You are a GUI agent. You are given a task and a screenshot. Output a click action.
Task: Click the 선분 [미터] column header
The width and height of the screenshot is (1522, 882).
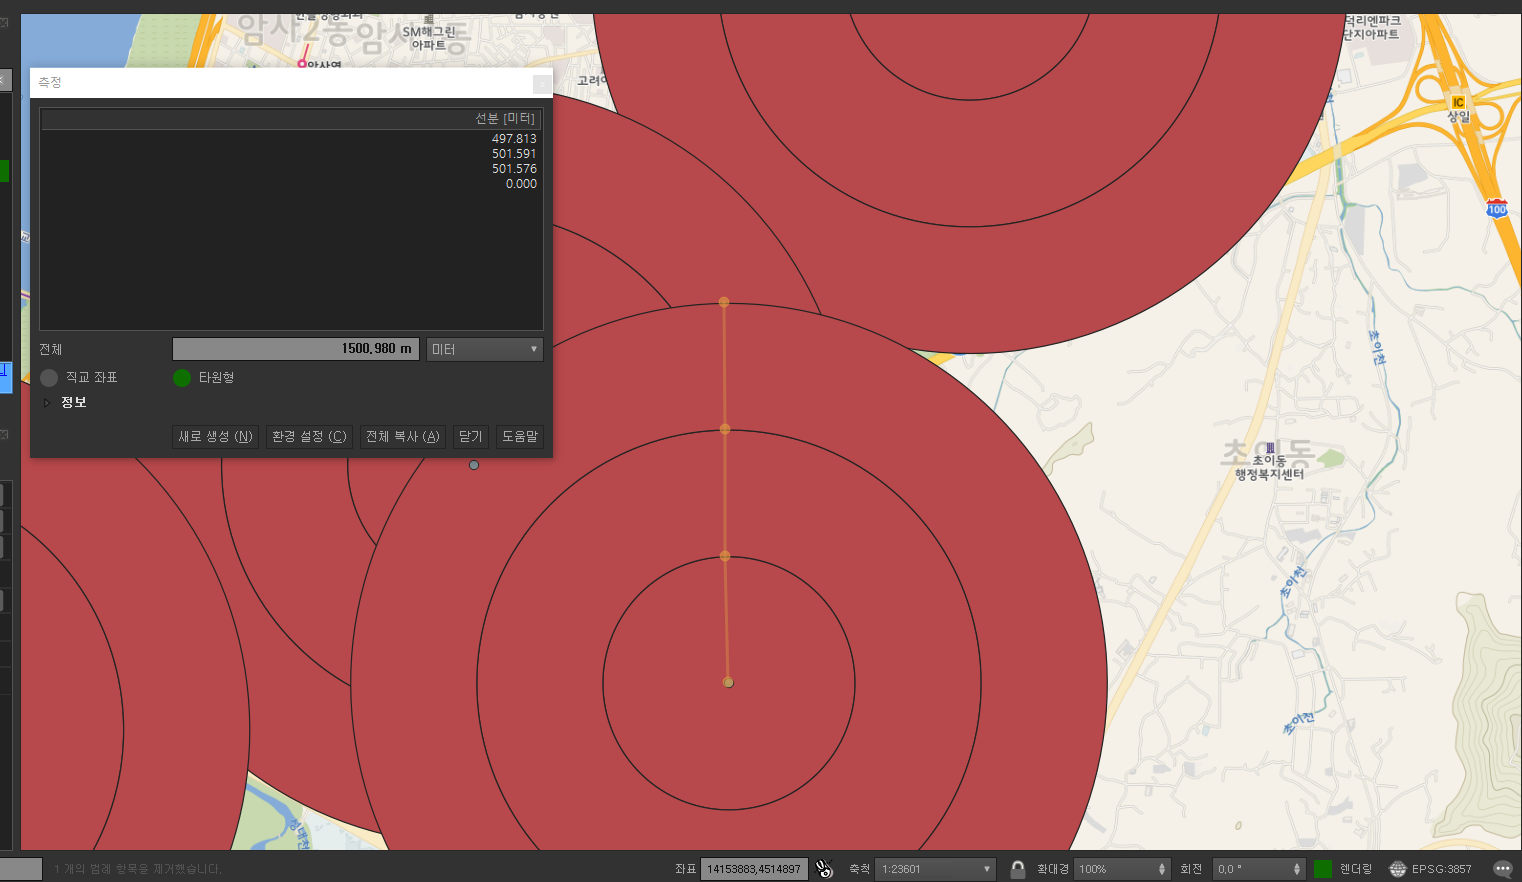pos(291,119)
